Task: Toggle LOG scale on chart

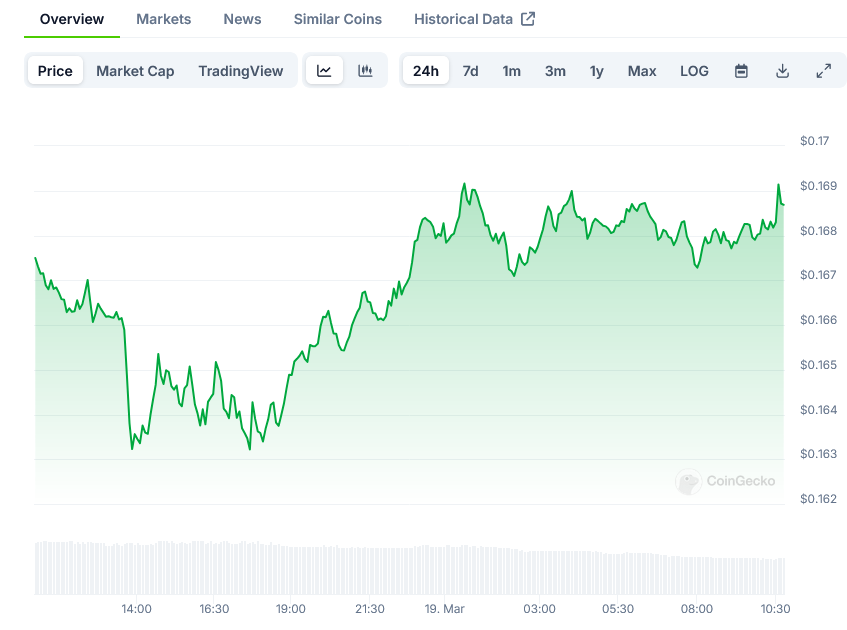Action: click(694, 71)
